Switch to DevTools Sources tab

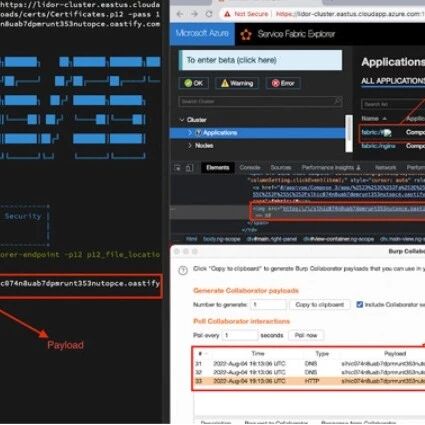click(x=281, y=168)
